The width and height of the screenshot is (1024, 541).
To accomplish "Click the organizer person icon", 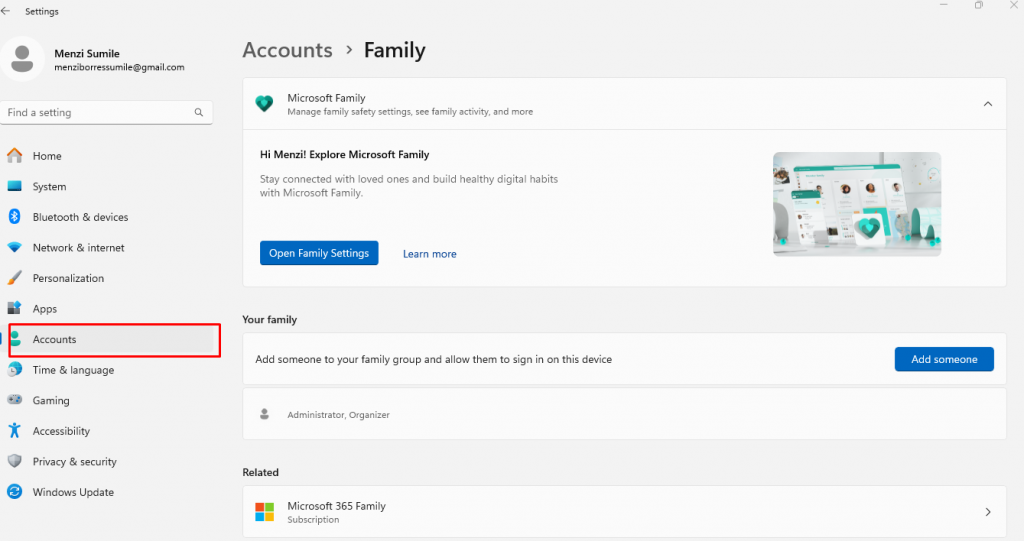I will click(x=264, y=414).
